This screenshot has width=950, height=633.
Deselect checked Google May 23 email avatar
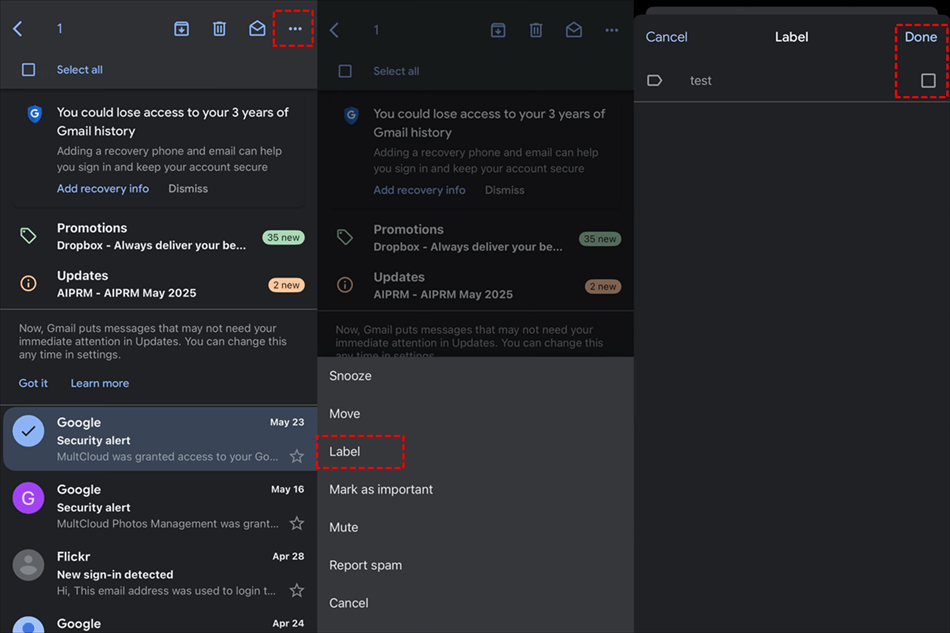28,431
